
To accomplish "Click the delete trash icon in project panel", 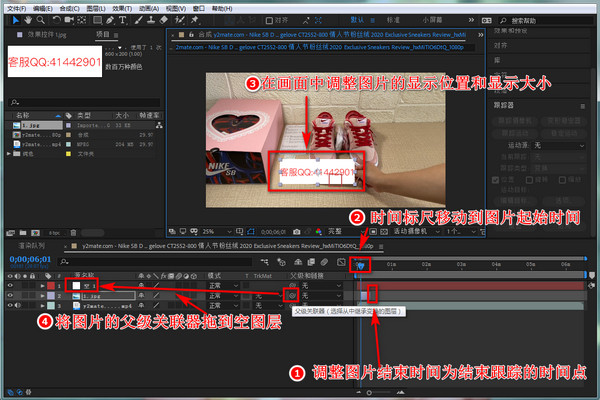I will pos(73,233).
